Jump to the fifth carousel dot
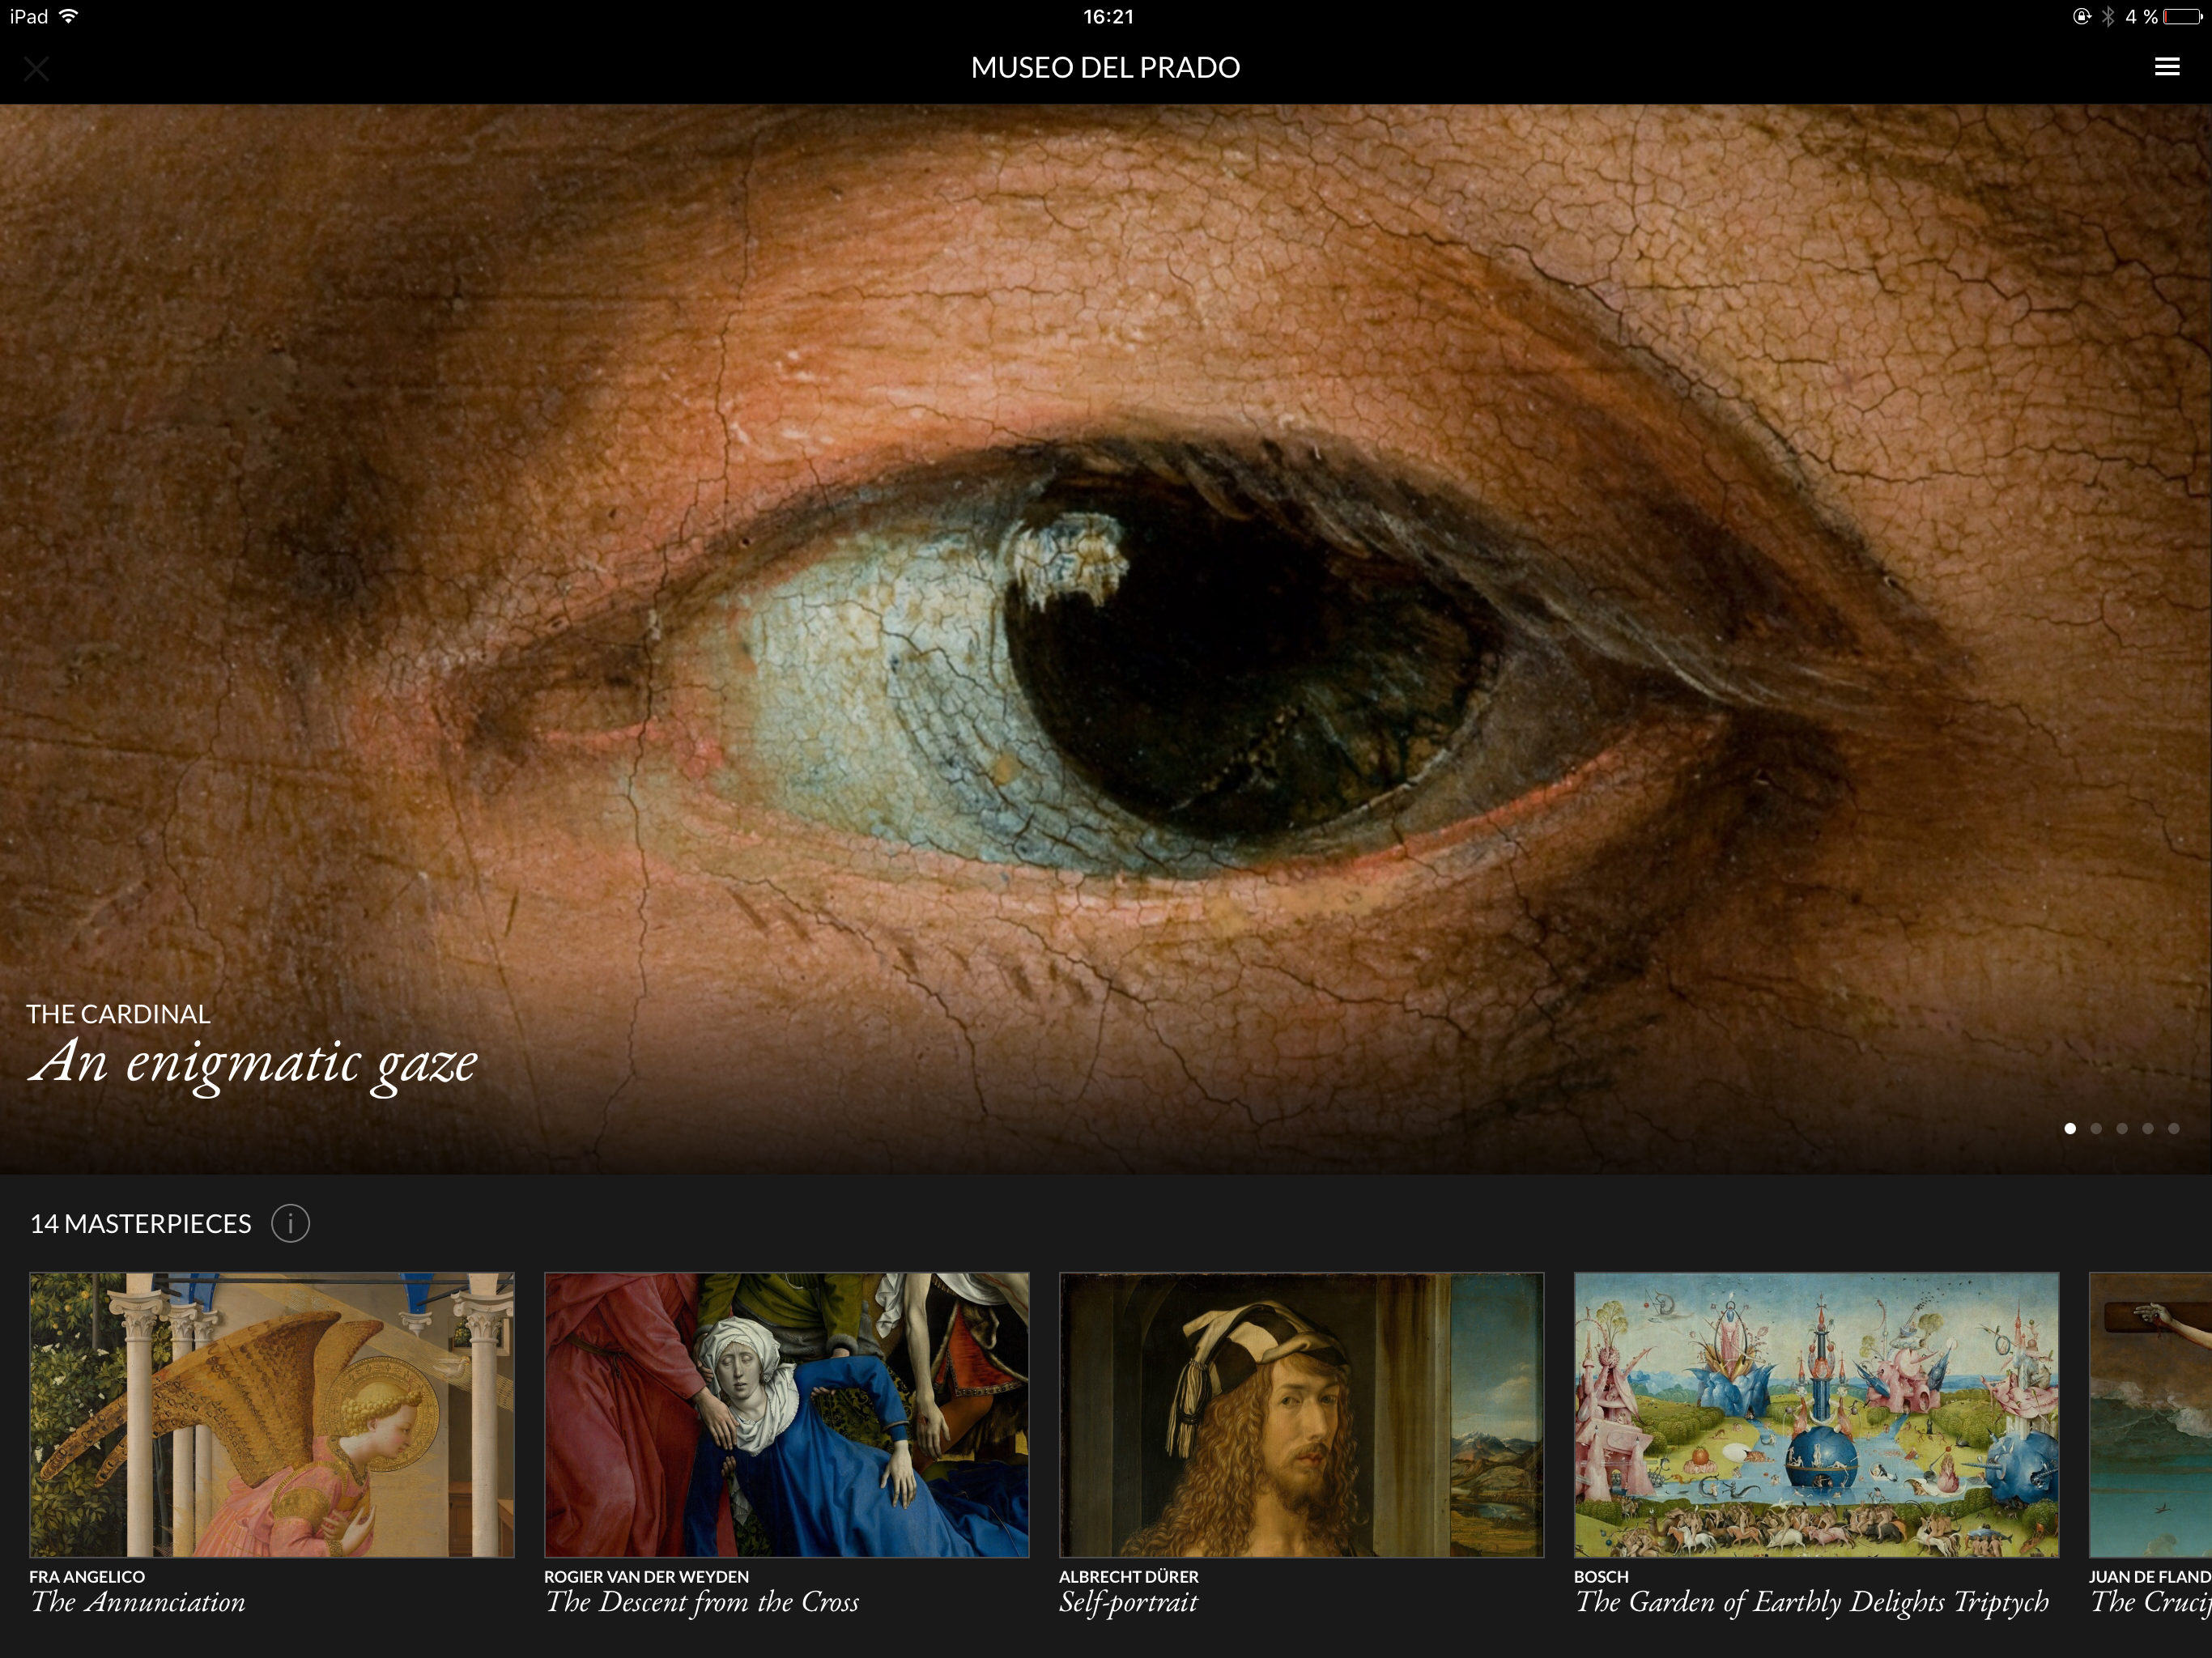This screenshot has width=2212, height=1658. [x=2174, y=1128]
